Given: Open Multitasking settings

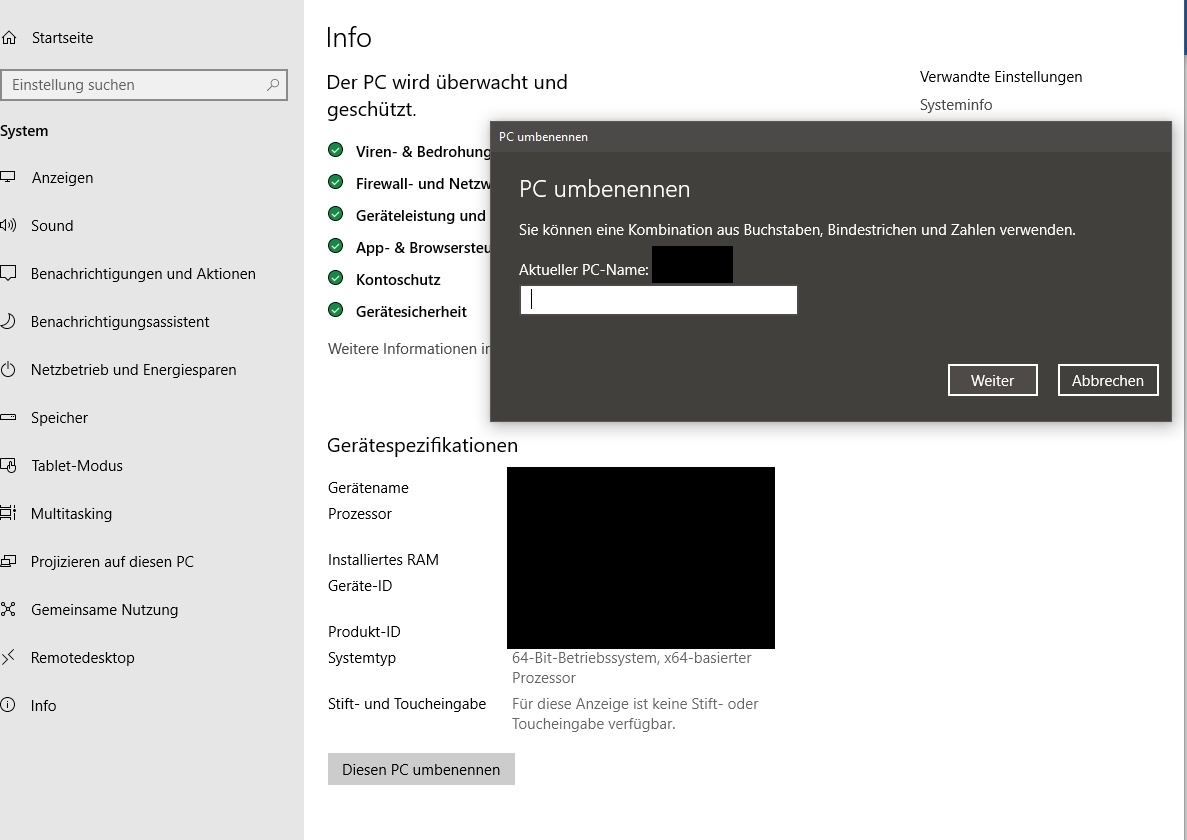Looking at the screenshot, I should [x=71, y=514].
